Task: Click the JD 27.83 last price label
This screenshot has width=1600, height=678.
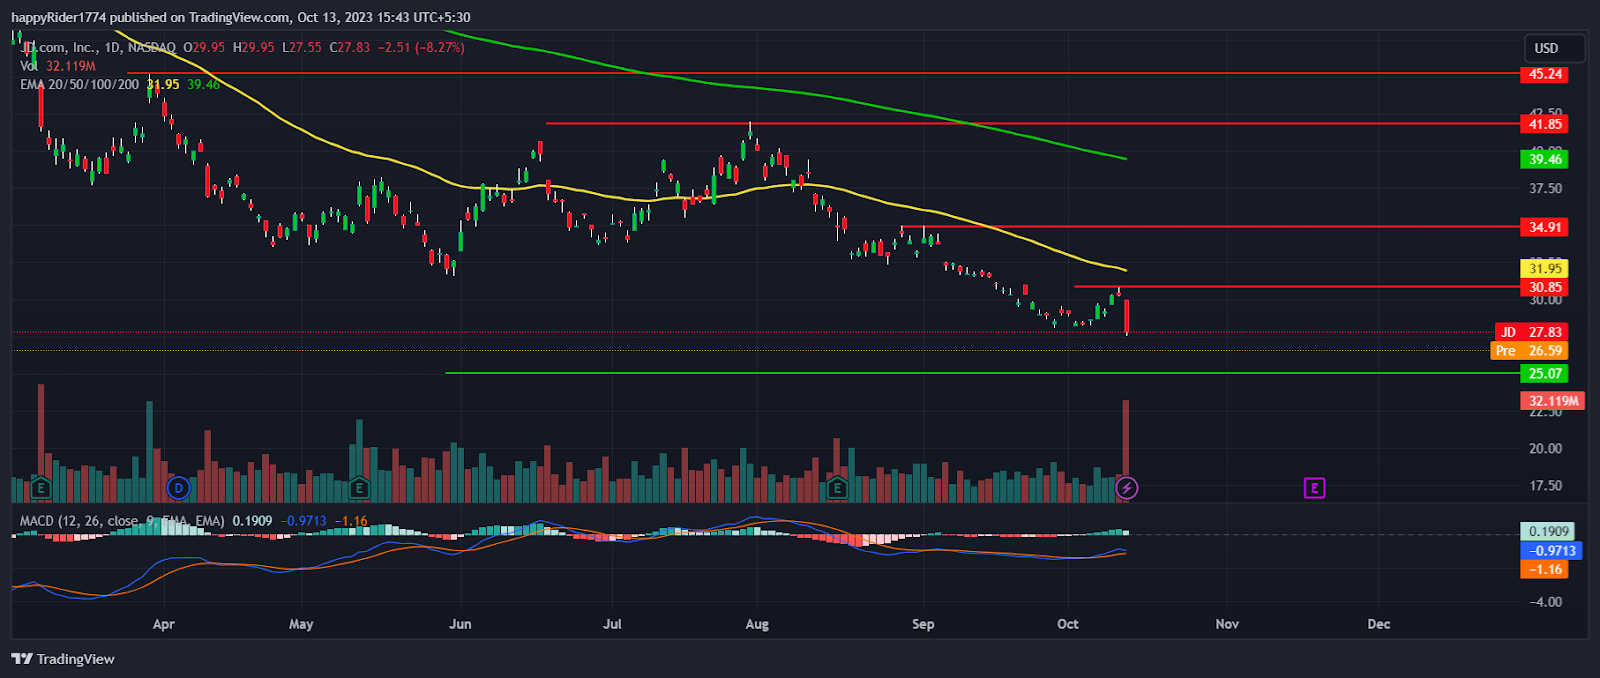Action: click(1532, 332)
